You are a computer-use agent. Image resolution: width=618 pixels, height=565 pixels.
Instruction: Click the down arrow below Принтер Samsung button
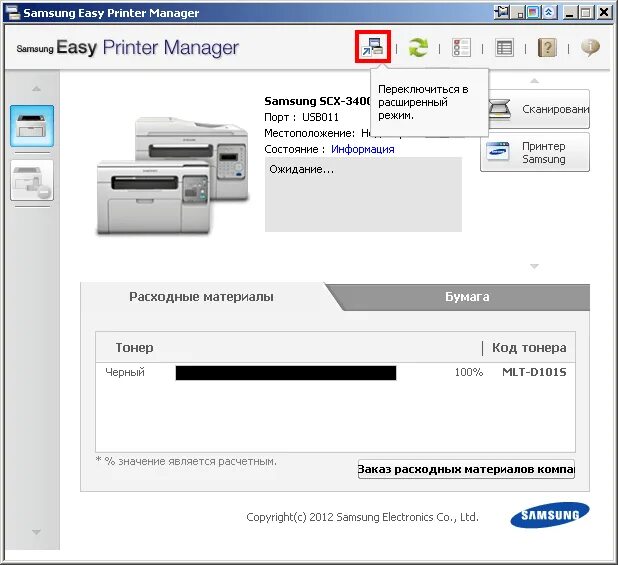pyautogui.click(x=534, y=266)
